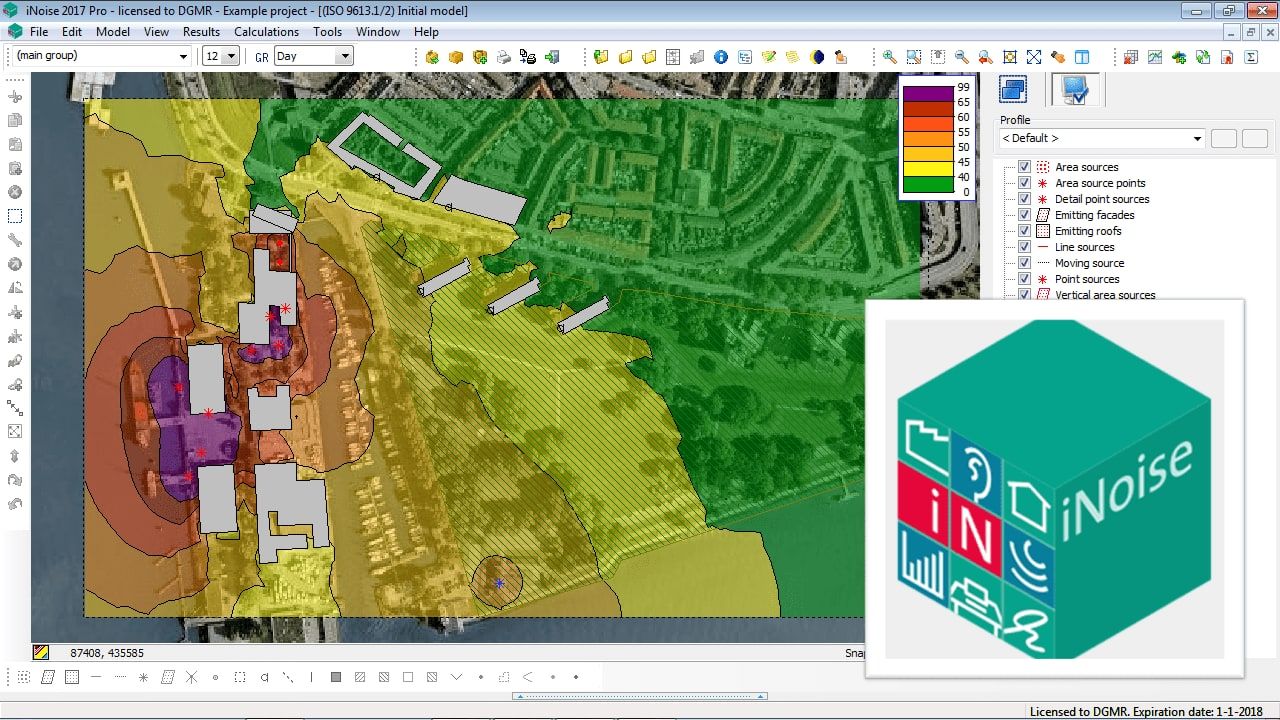The height and width of the screenshot is (720, 1280).
Task: Open the Window menu
Action: (378, 32)
